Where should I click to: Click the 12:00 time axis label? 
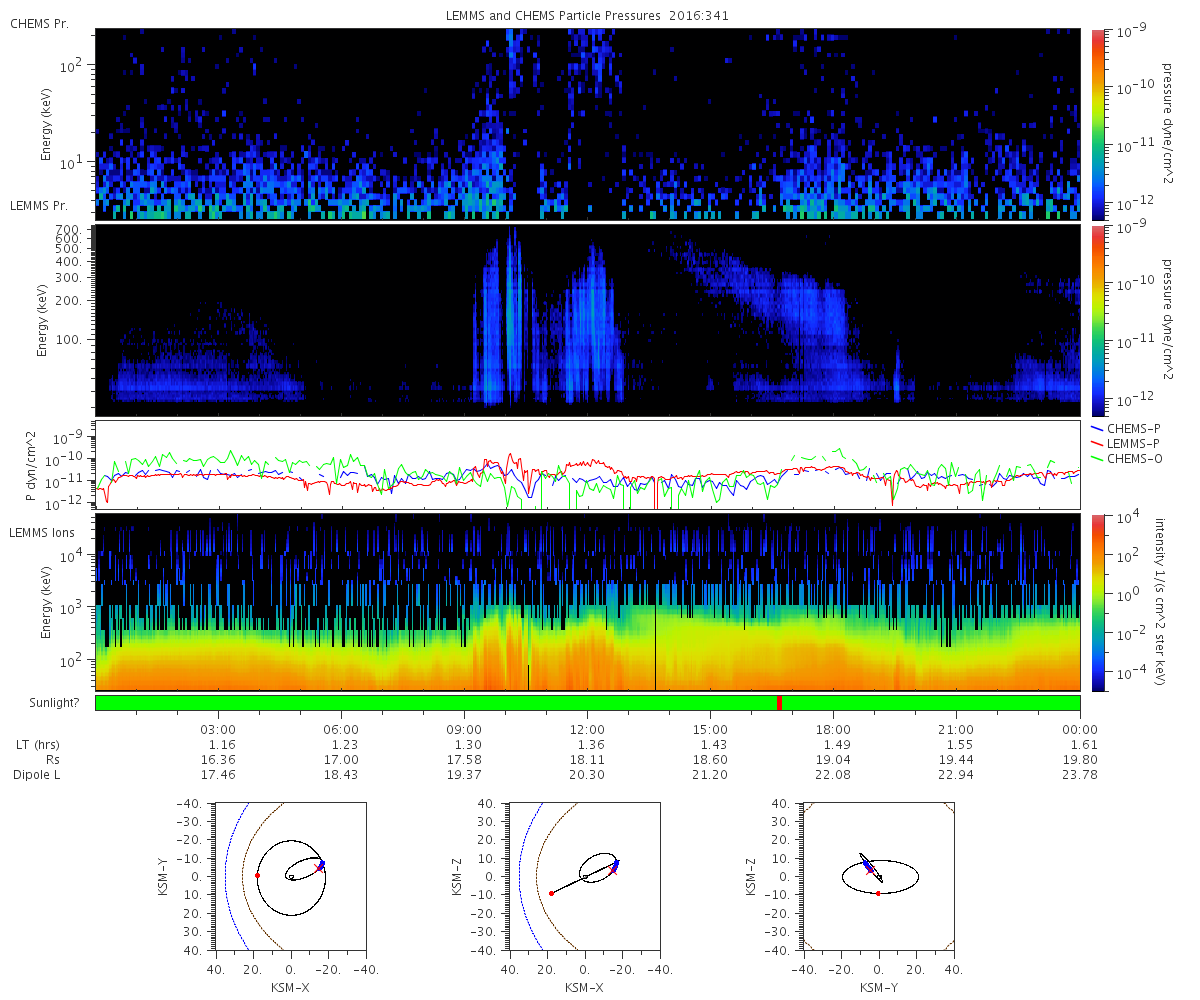point(587,729)
